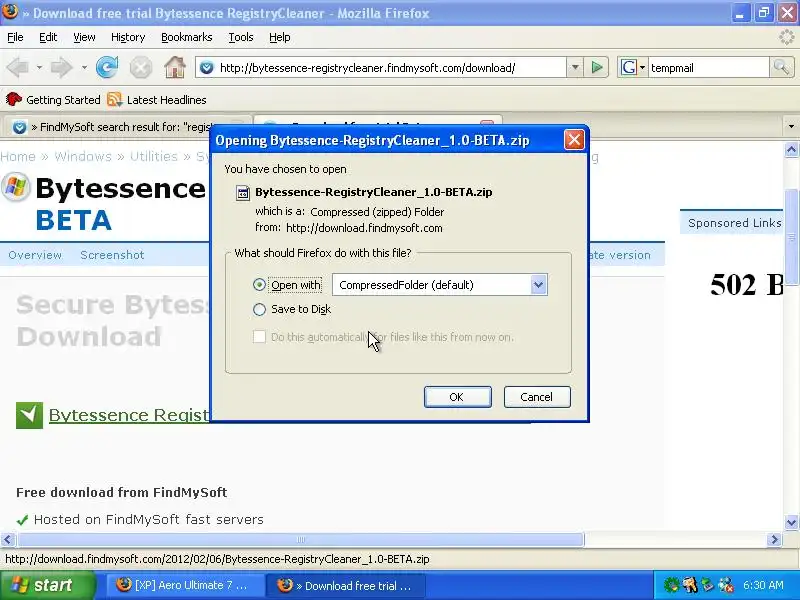The width and height of the screenshot is (800, 600).
Task: Click the green checkmark download icon
Action: point(30,415)
